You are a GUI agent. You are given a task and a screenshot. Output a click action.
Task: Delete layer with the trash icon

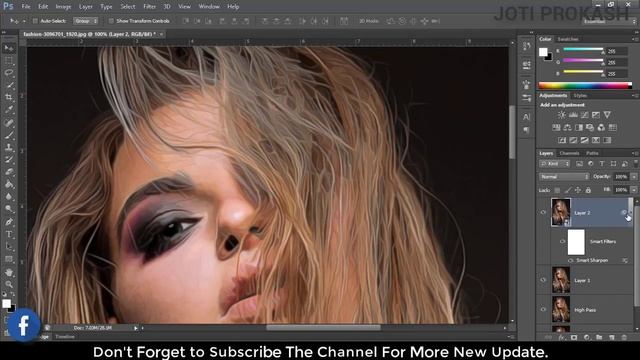click(624, 338)
